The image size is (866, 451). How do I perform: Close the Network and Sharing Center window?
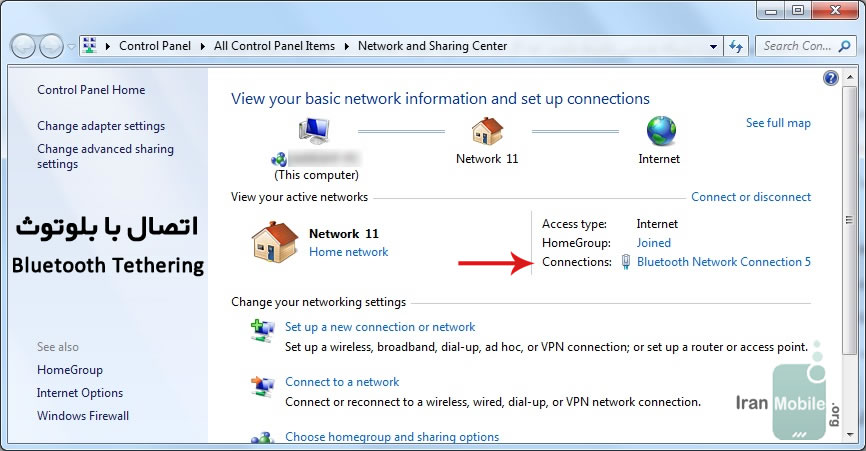[836, 10]
